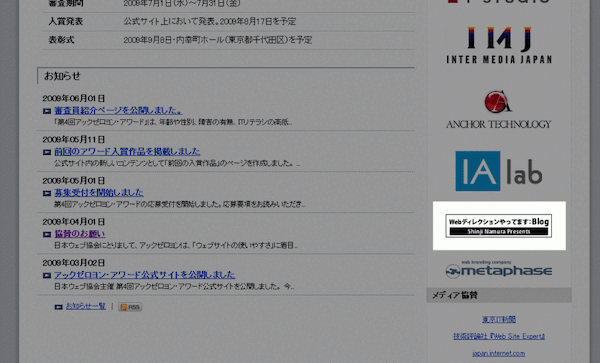Click the RSS feed button

(130, 307)
